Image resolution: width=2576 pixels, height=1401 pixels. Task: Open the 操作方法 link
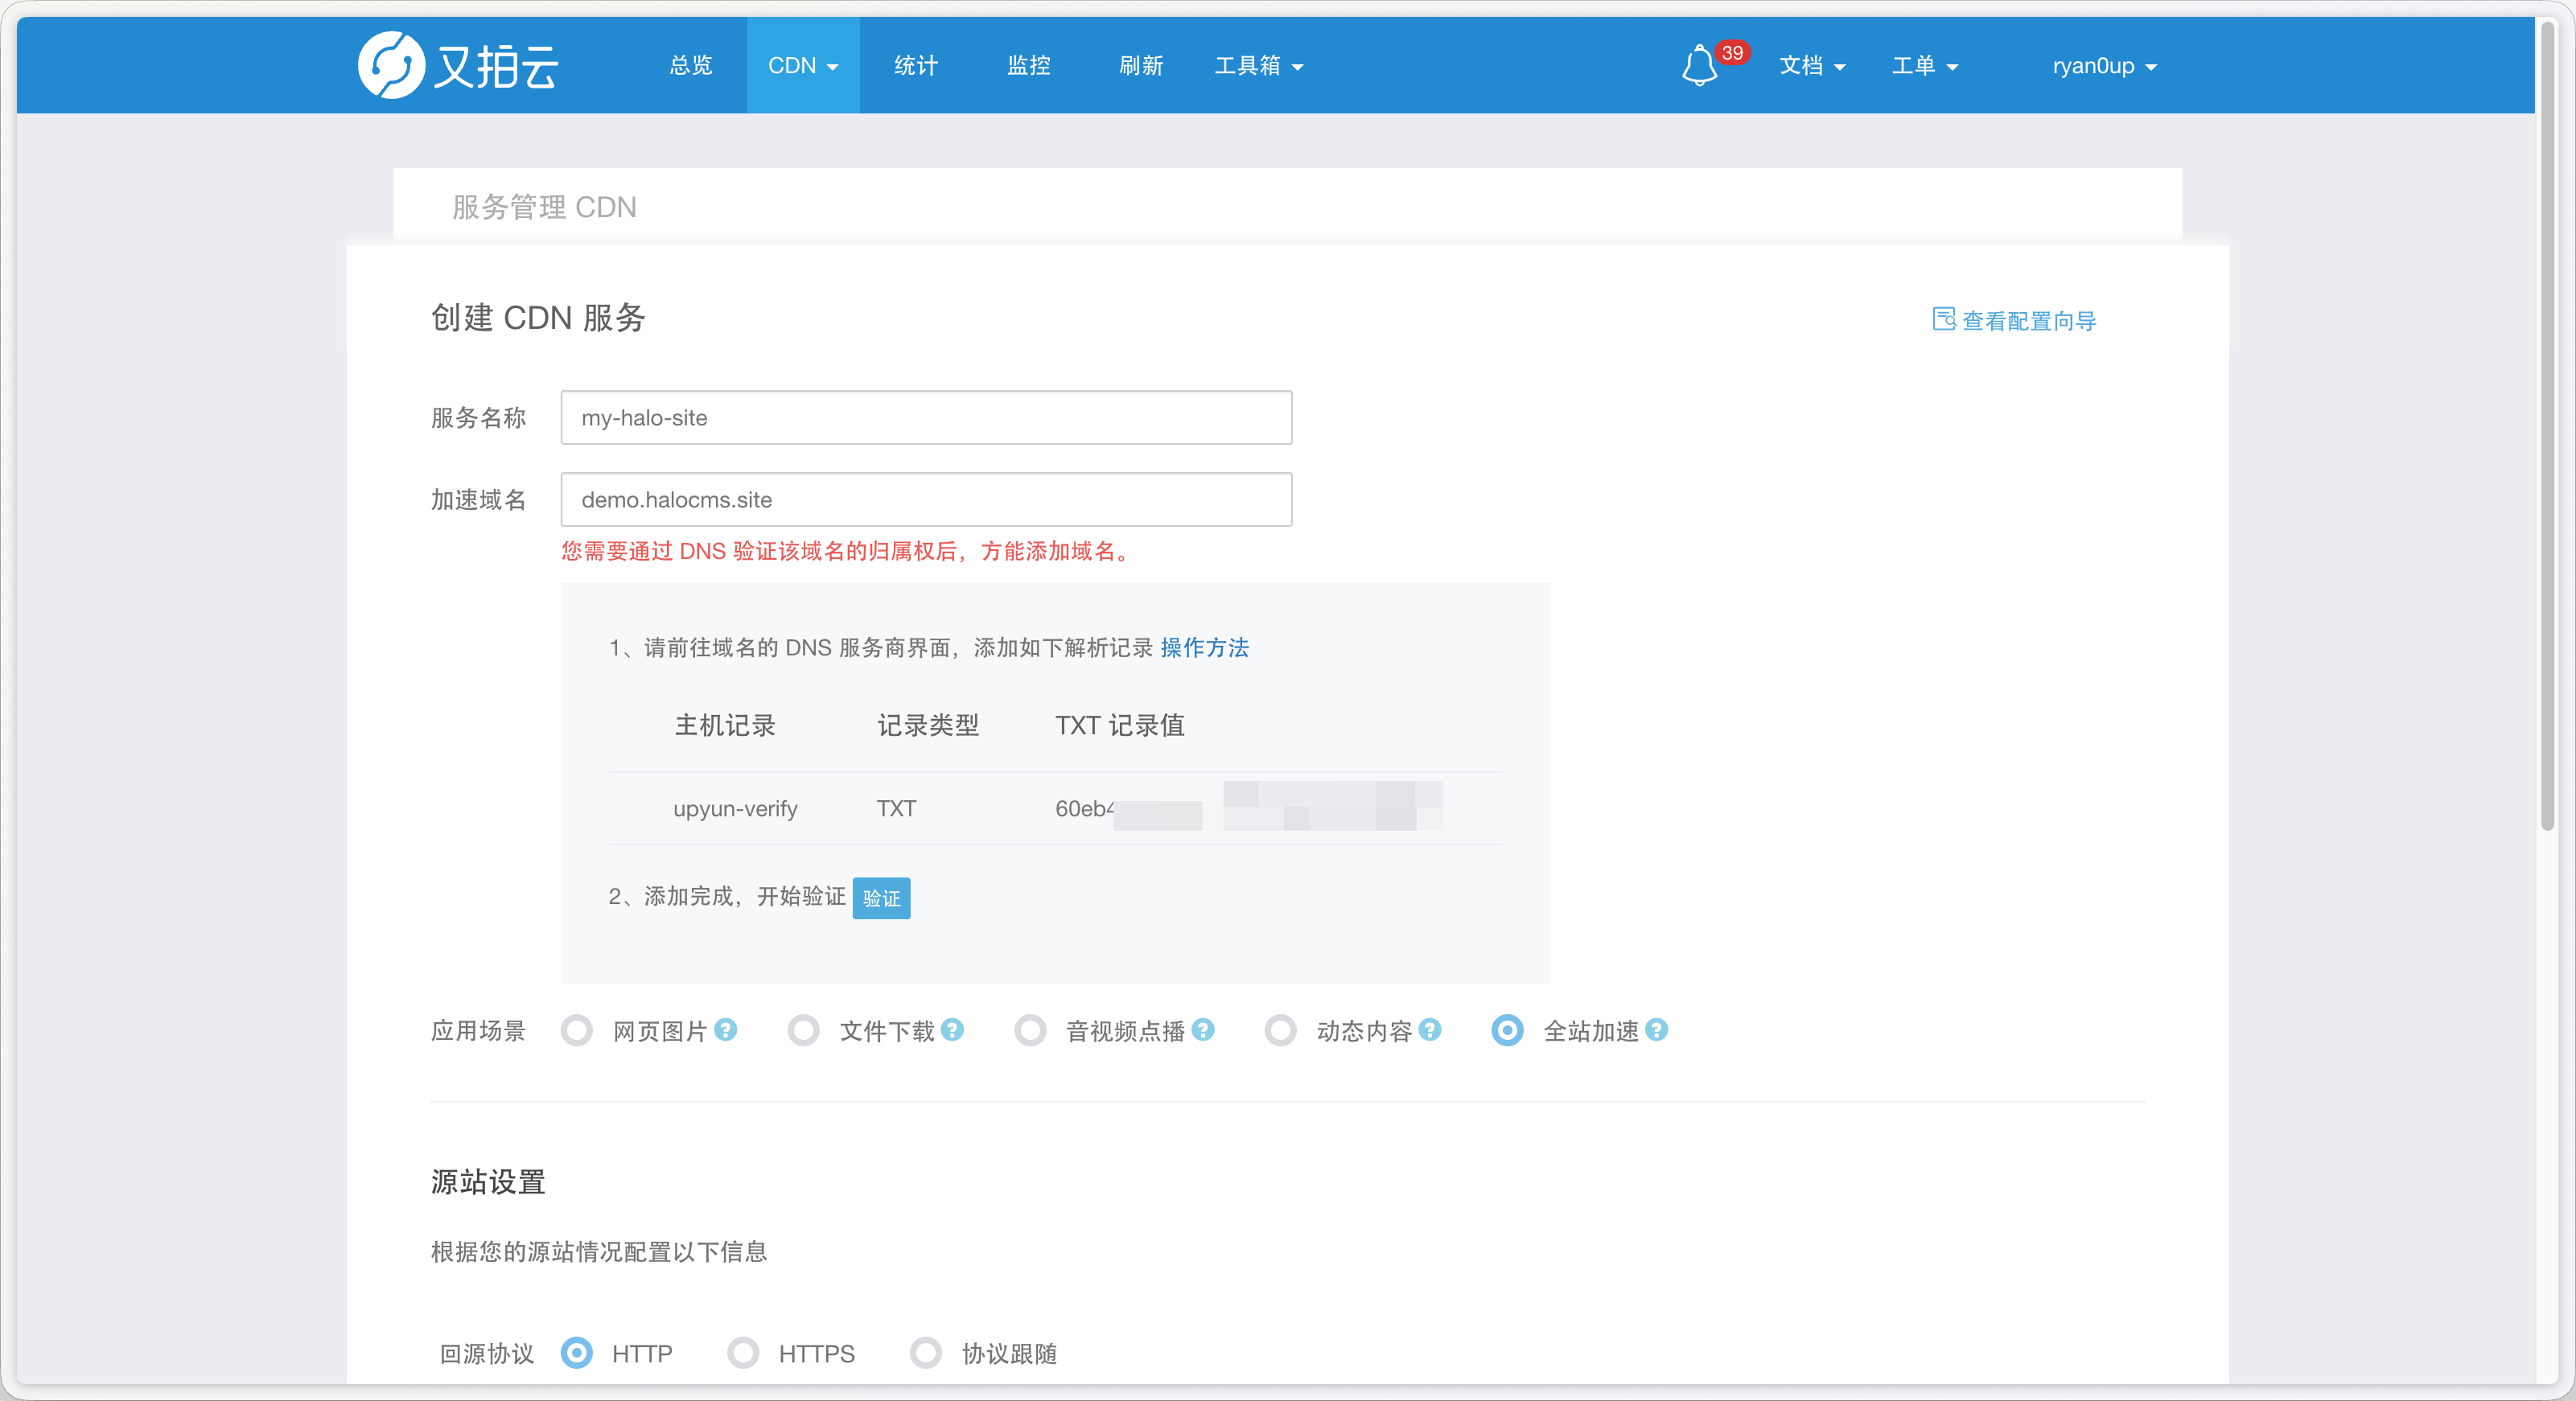coord(1204,647)
